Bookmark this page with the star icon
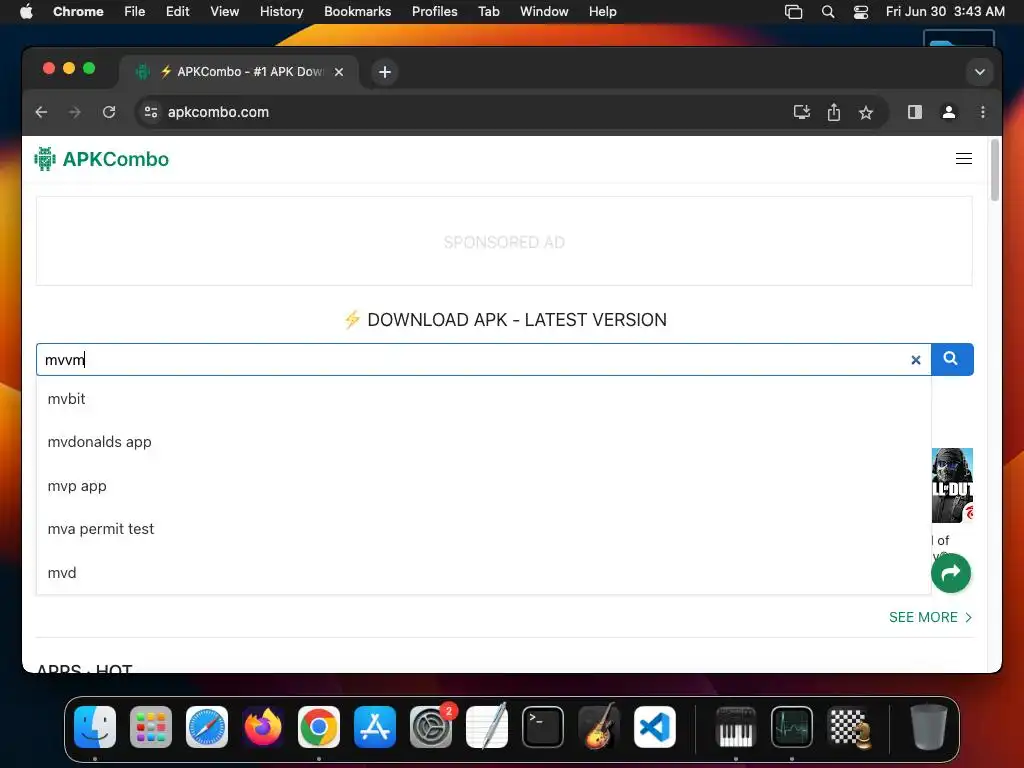This screenshot has height=768, width=1024. point(866,112)
